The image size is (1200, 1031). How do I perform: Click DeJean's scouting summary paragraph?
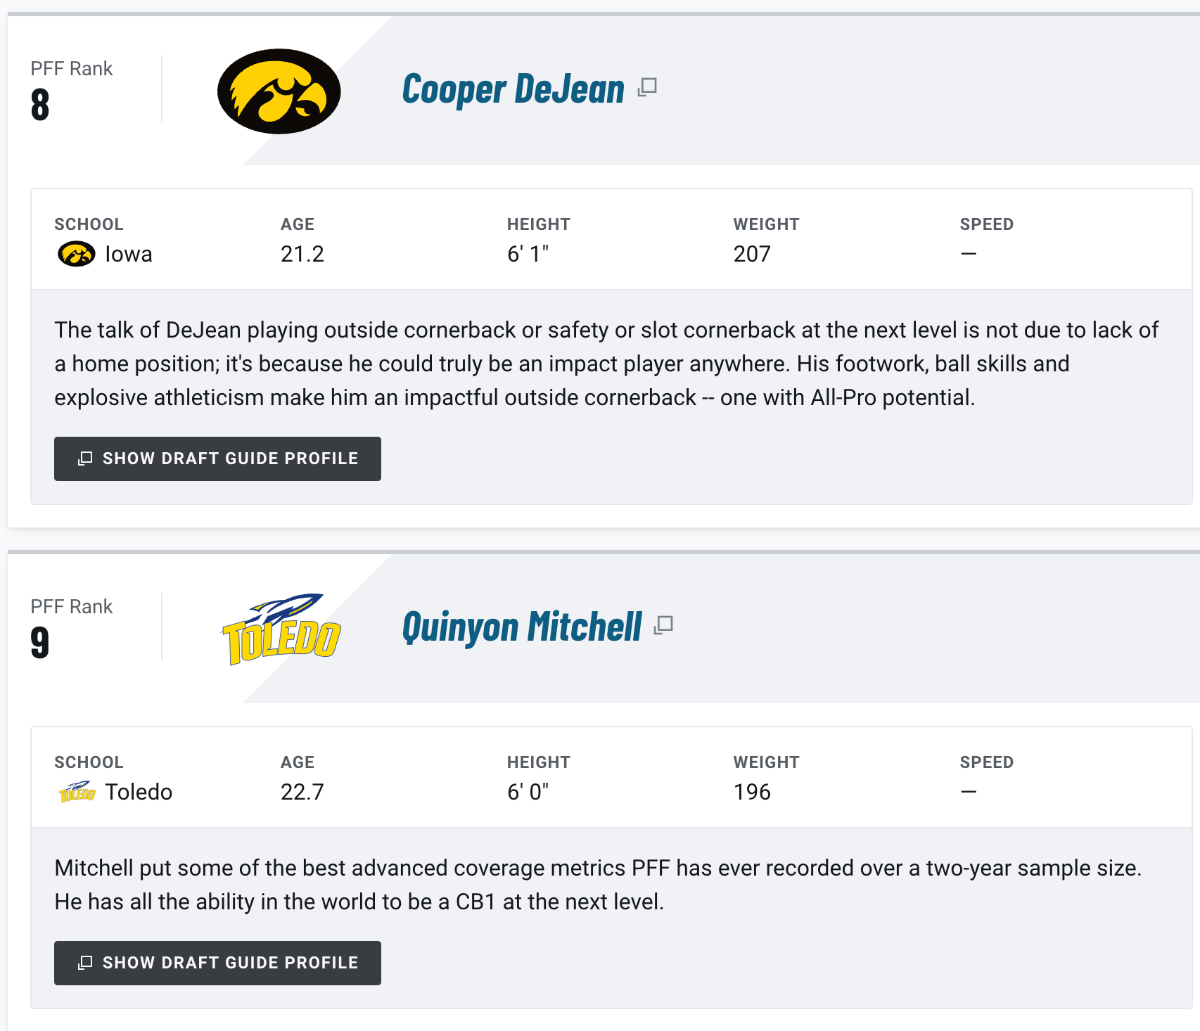(x=600, y=364)
